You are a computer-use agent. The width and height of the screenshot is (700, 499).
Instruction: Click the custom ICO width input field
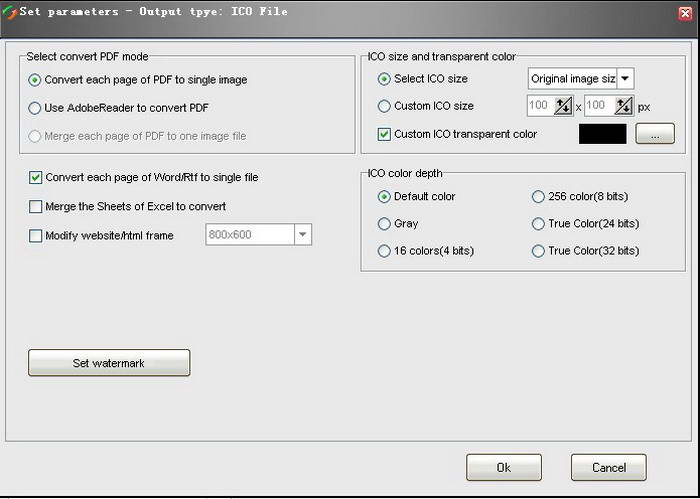(540, 106)
